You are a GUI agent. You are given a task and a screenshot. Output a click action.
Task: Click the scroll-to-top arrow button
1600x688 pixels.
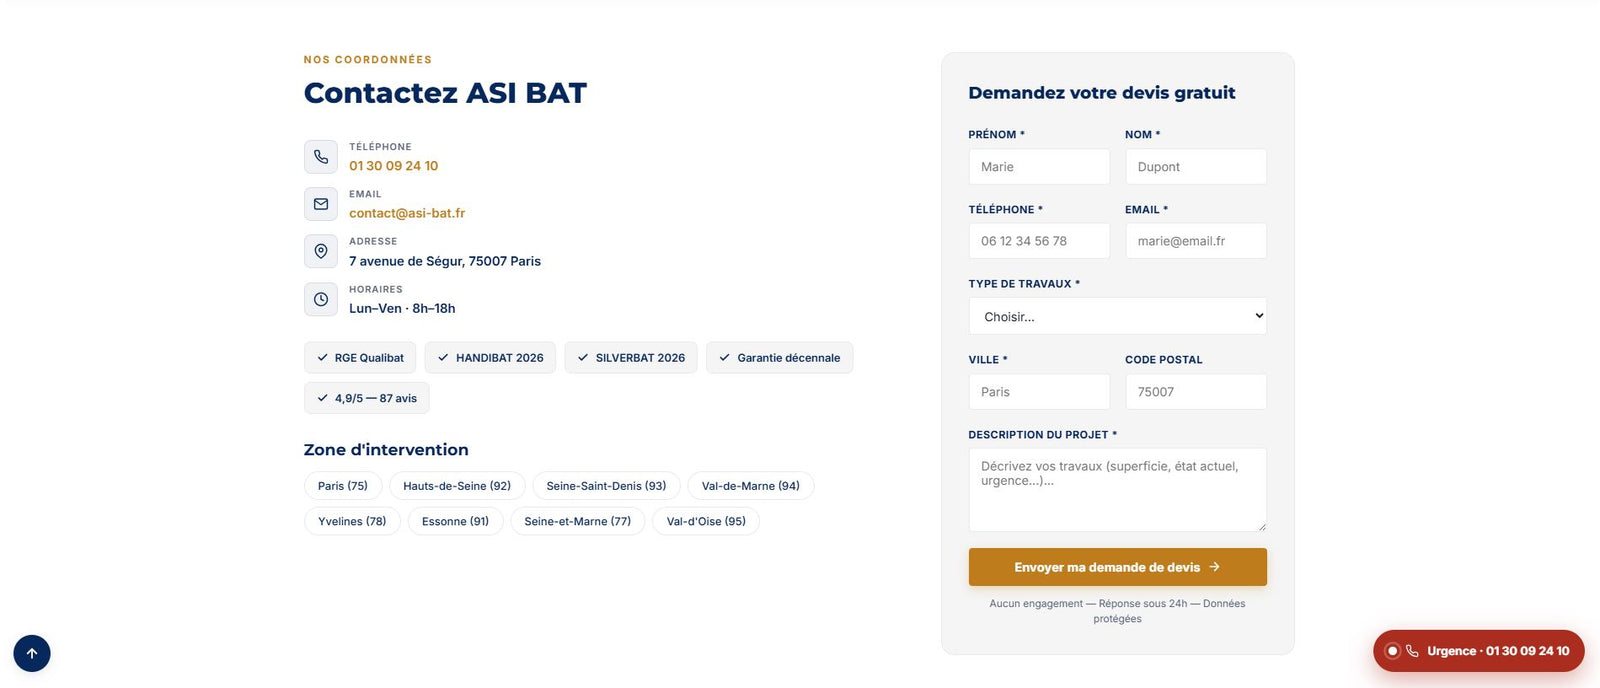[x=32, y=654]
